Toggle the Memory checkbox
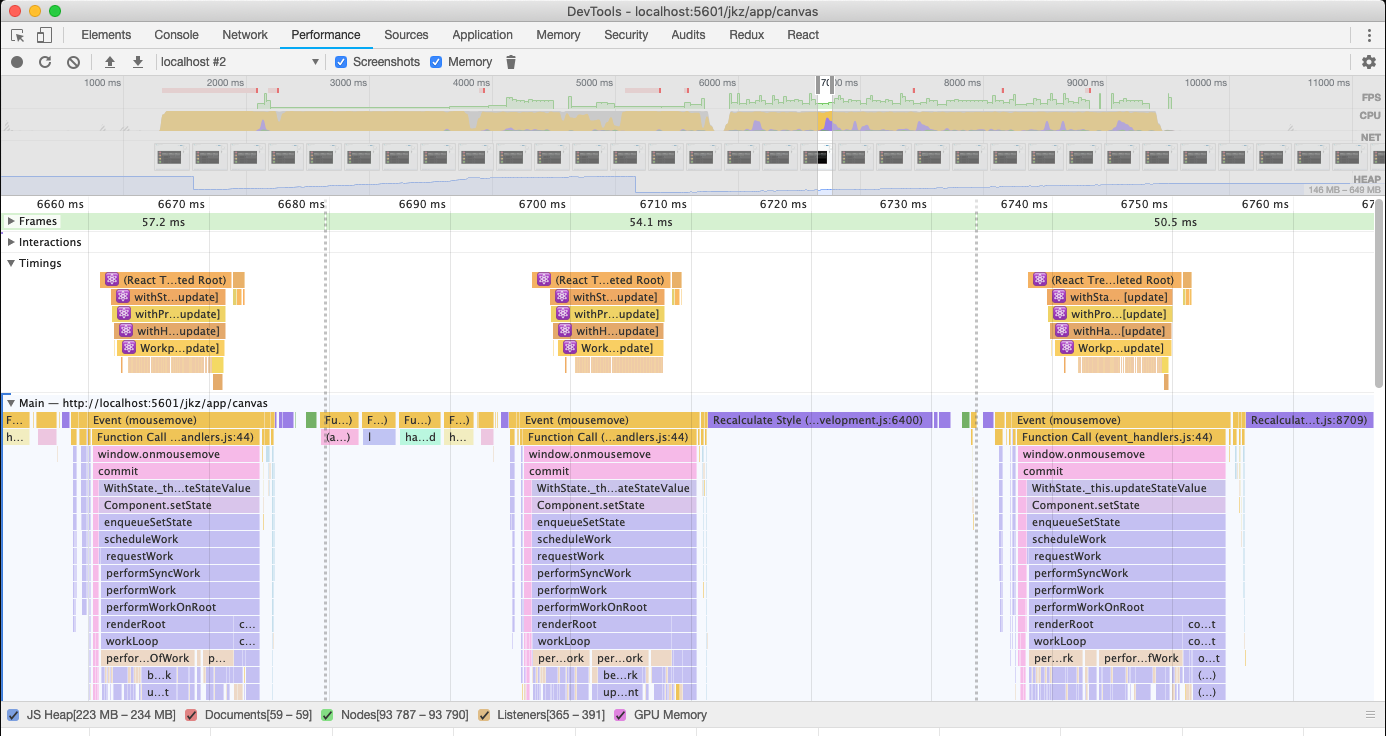Image resolution: width=1386 pixels, height=736 pixels. coord(436,62)
